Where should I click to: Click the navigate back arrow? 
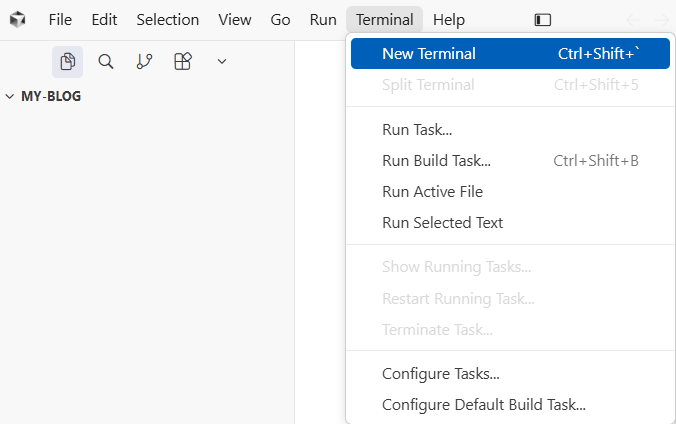pos(632,20)
